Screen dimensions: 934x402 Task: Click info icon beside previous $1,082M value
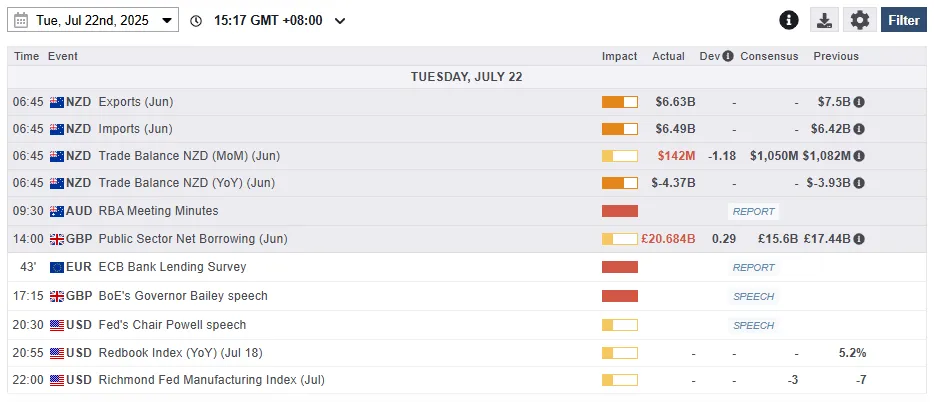coord(859,156)
